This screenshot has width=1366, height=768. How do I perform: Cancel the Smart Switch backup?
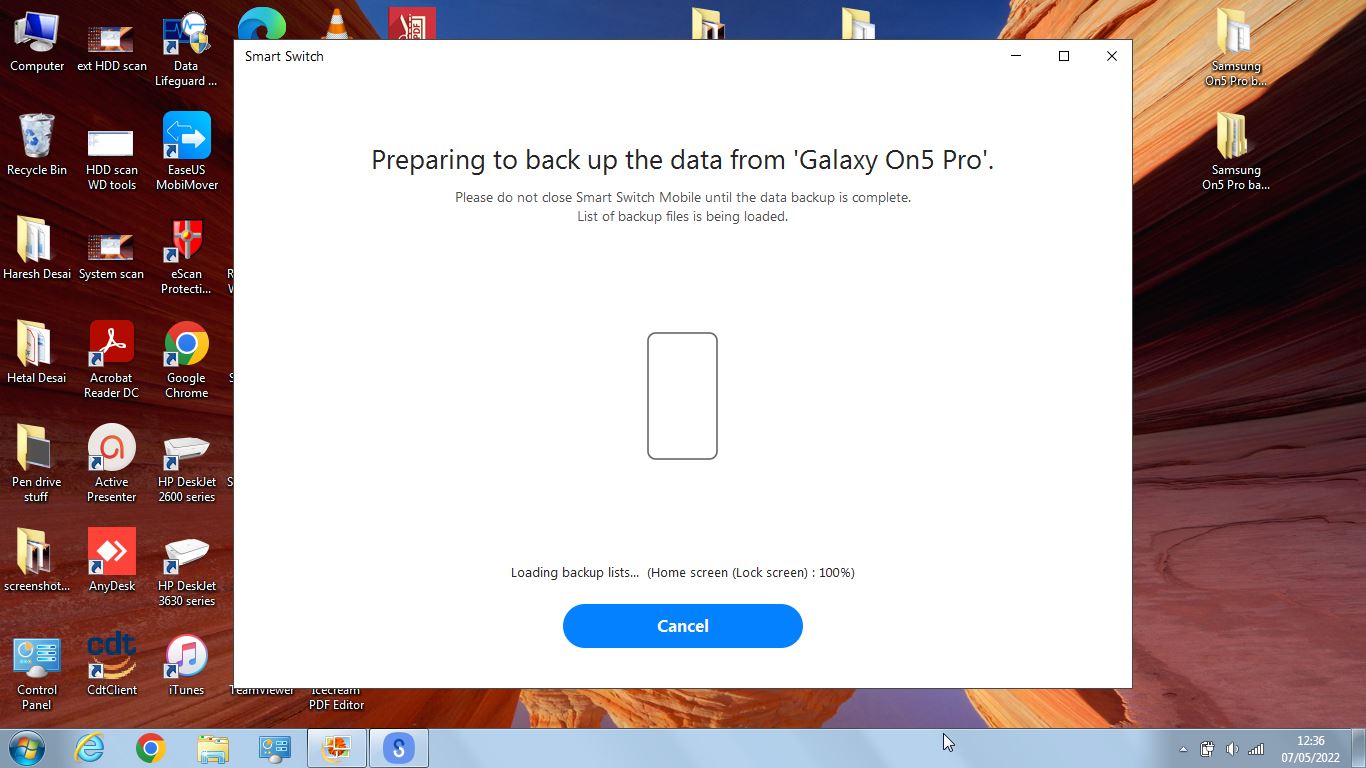[682, 626]
